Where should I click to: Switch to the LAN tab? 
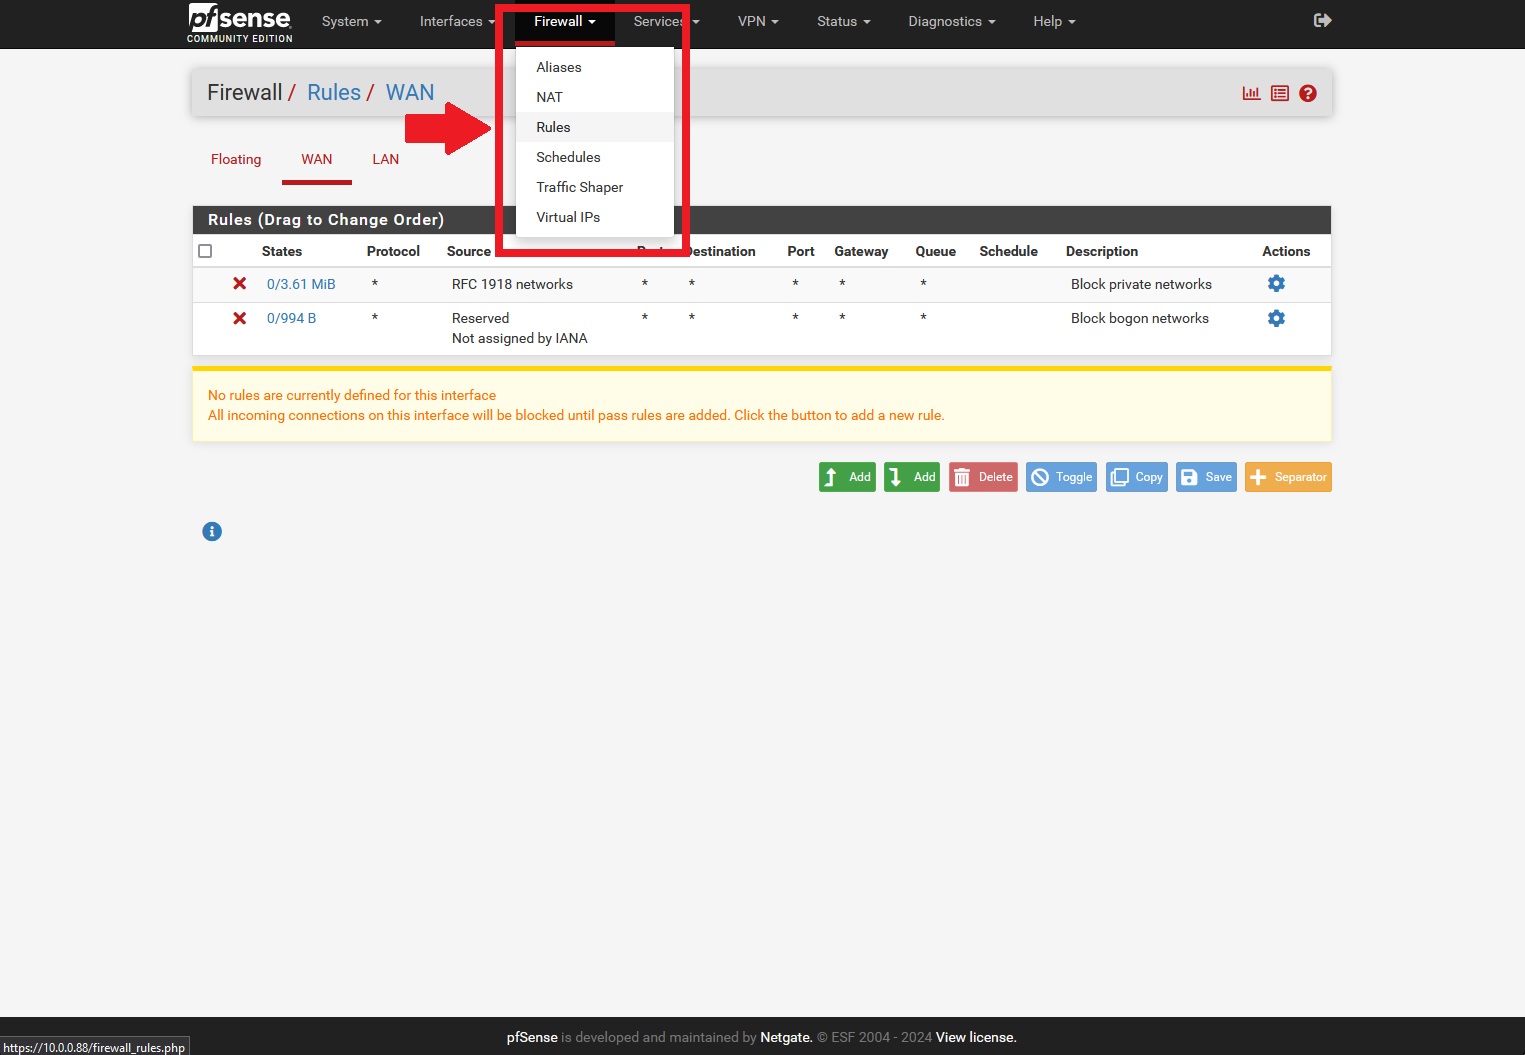[386, 159]
